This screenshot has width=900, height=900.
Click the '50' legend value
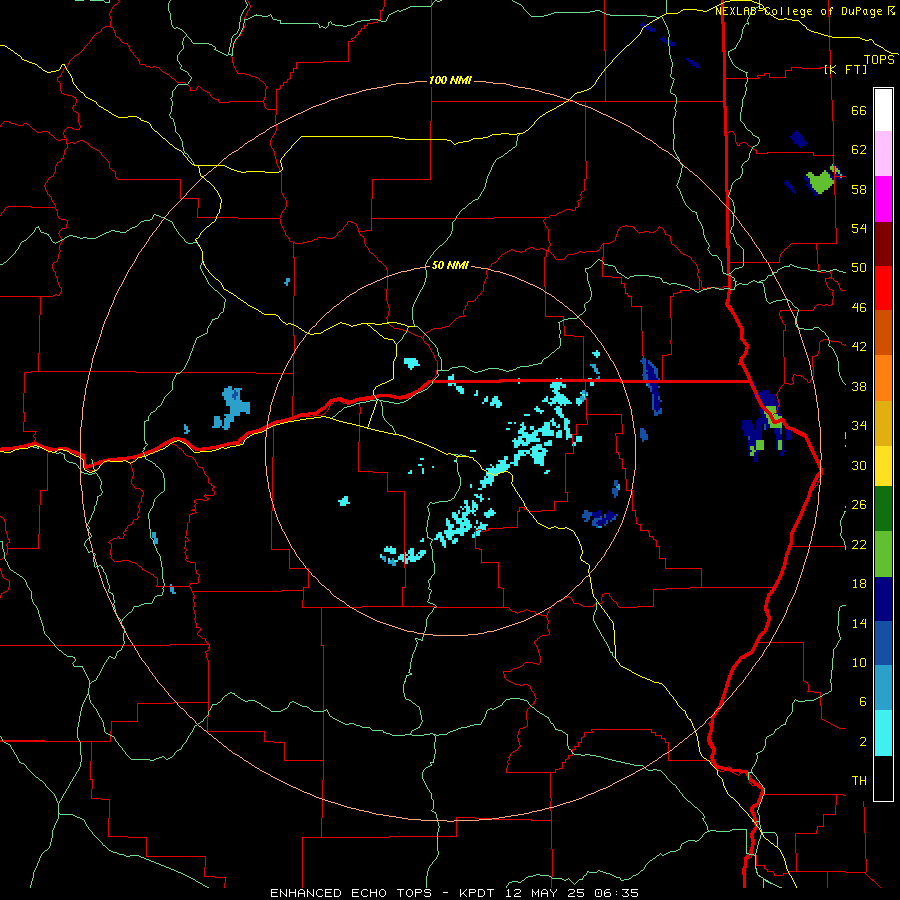click(x=859, y=268)
